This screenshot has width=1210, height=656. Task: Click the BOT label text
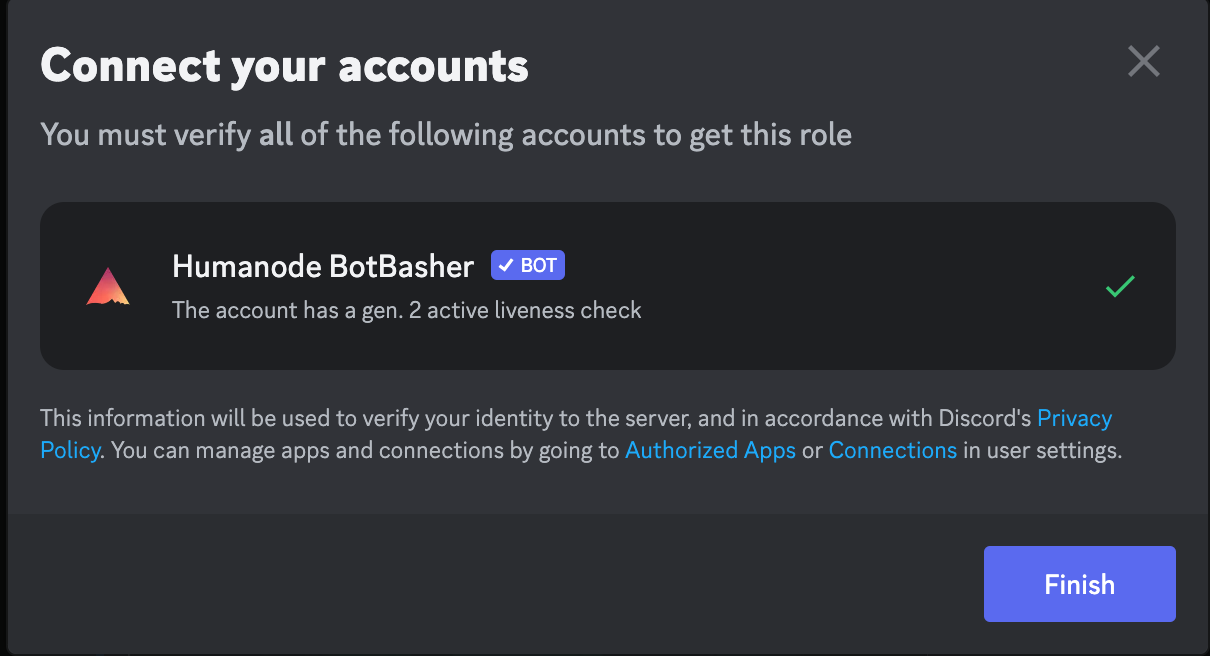[x=538, y=266]
